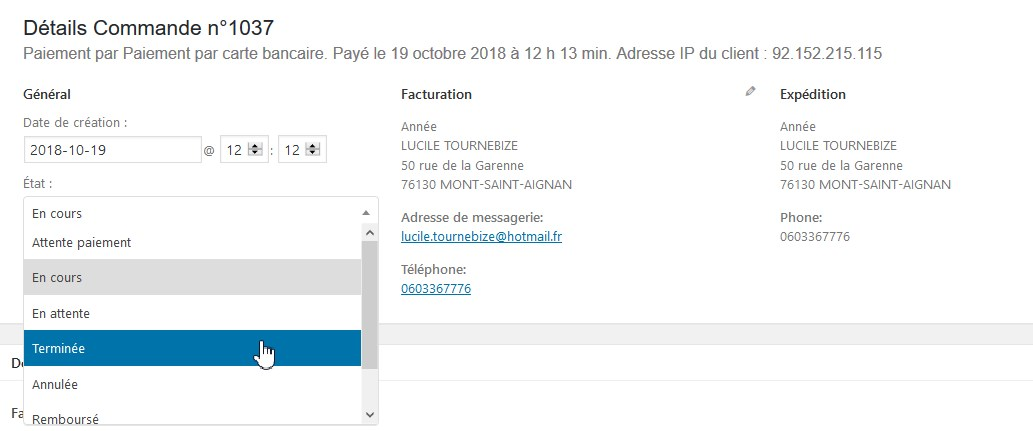Click 'Date de création :' label
Screen dimensions: 1033x431
tap(75, 123)
